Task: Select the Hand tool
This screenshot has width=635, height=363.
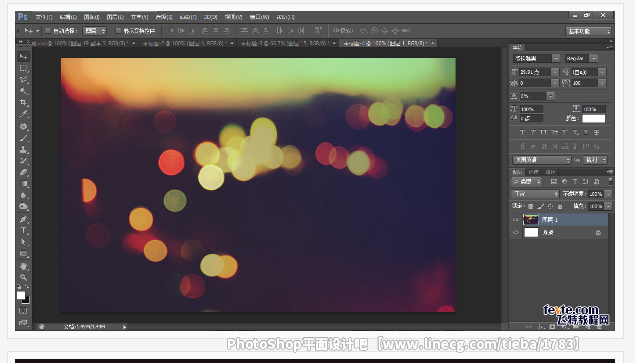Action: [23, 266]
